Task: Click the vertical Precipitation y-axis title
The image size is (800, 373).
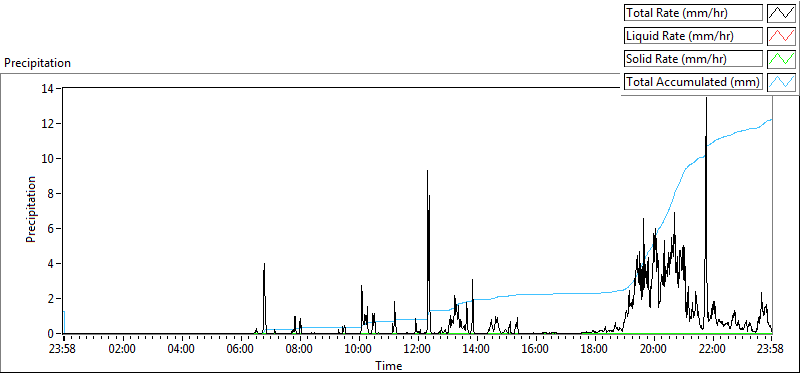Action: click(x=31, y=210)
